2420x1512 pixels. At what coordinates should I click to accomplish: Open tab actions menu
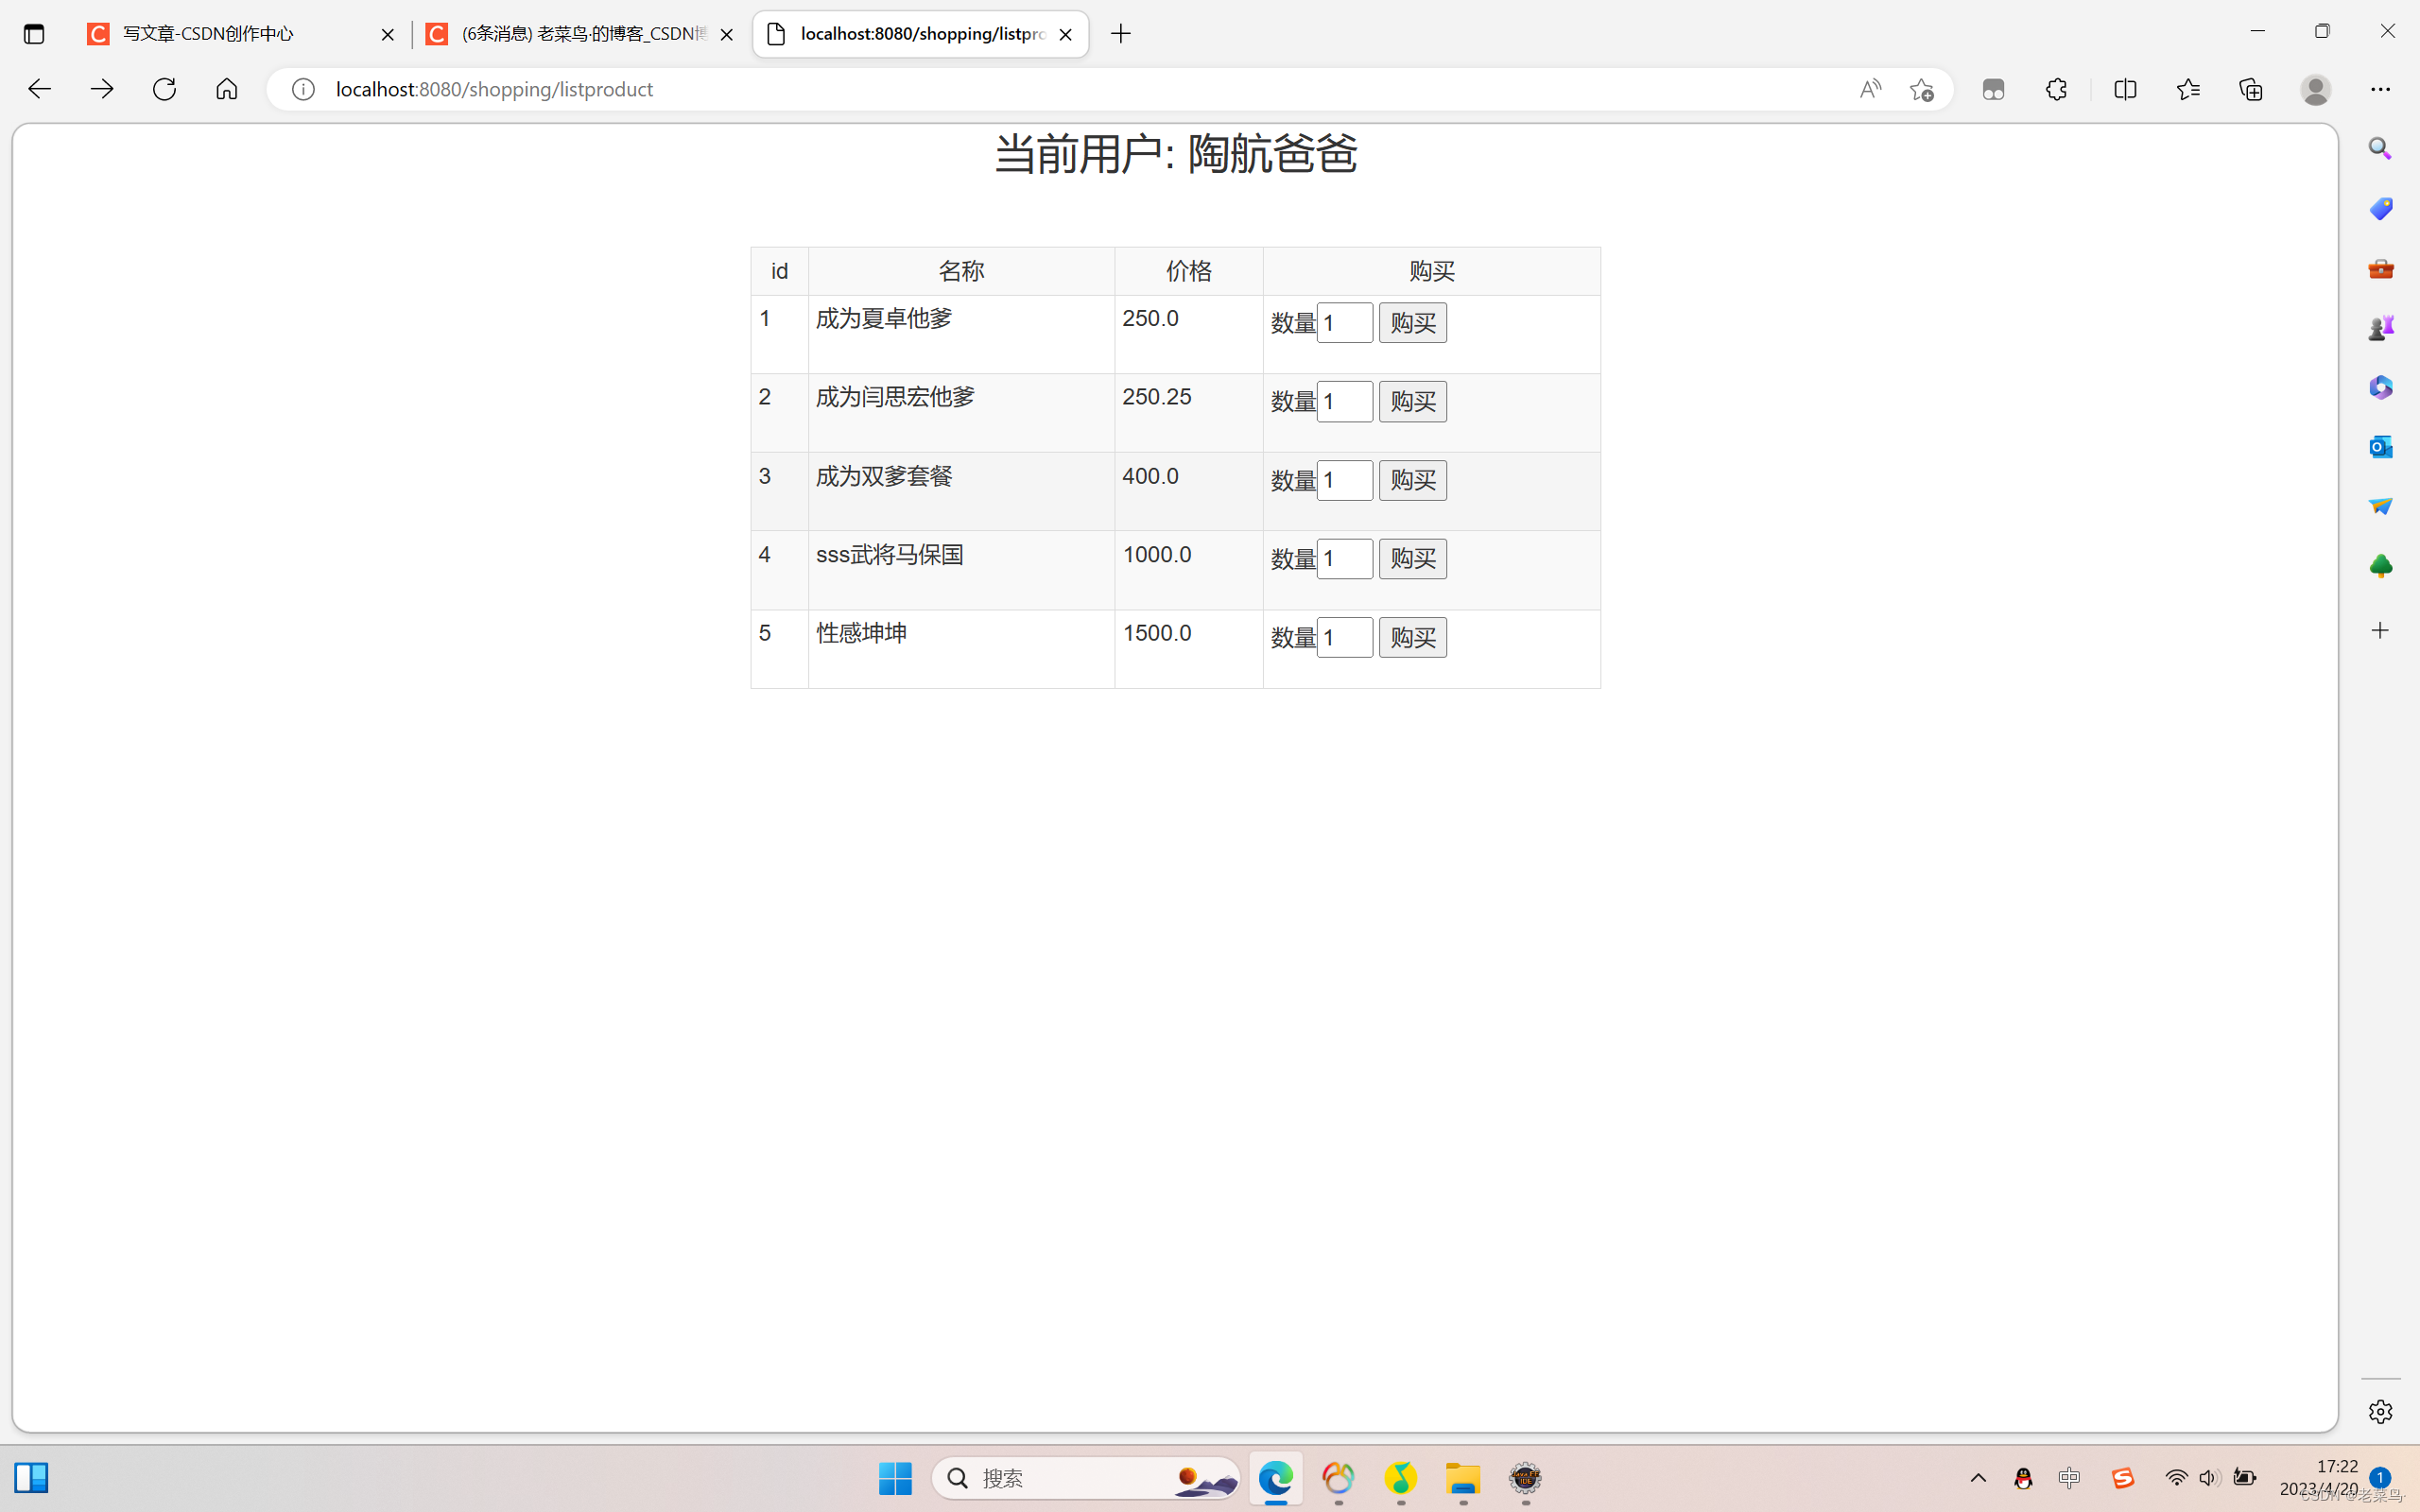34,34
